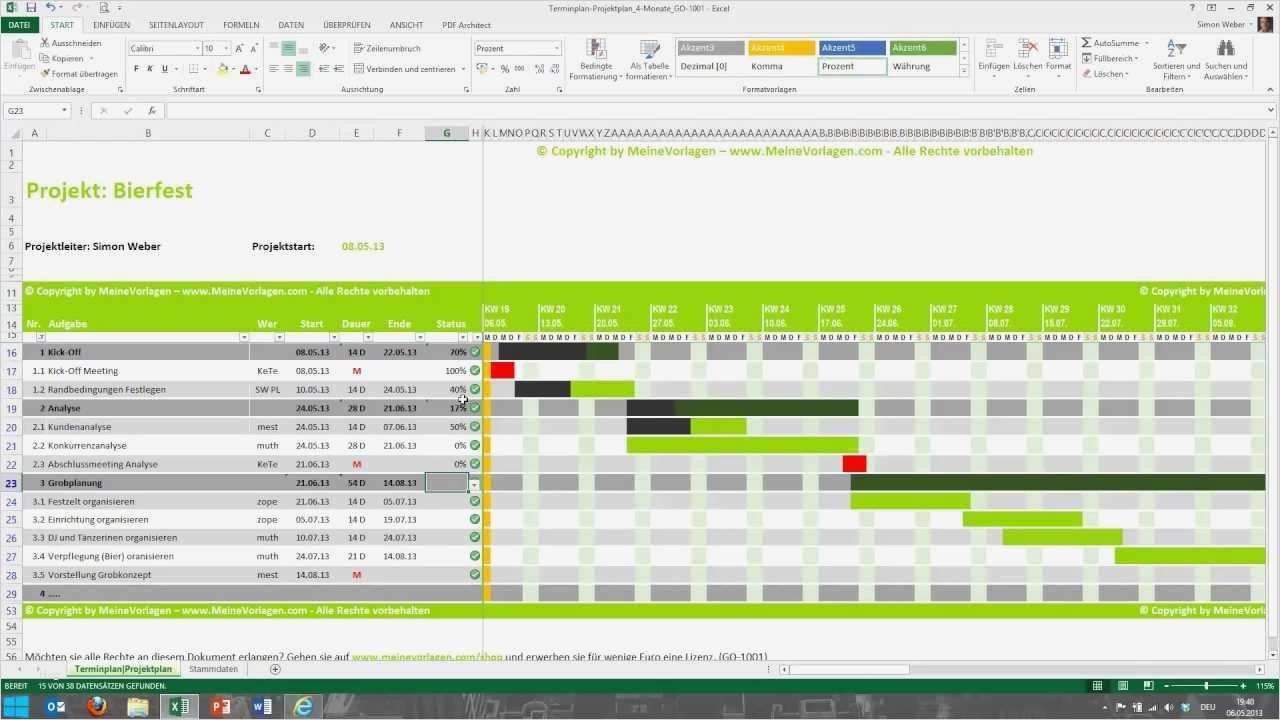Image resolution: width=1280 pixels, height=720 pixels.
Task: Toggle bold formatting with F icon
Action: click(136, 69)
